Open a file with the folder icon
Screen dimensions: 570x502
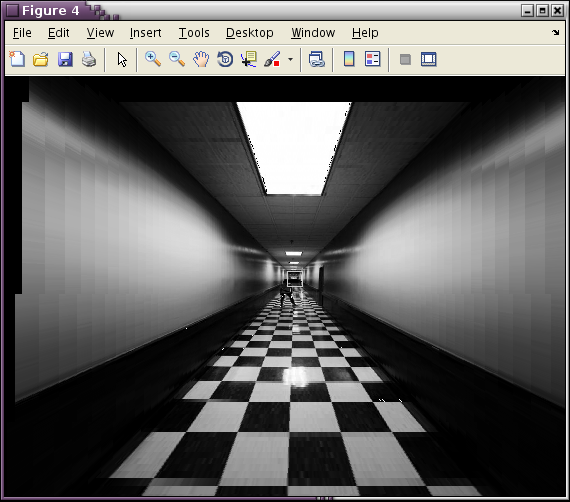[41, 59]
